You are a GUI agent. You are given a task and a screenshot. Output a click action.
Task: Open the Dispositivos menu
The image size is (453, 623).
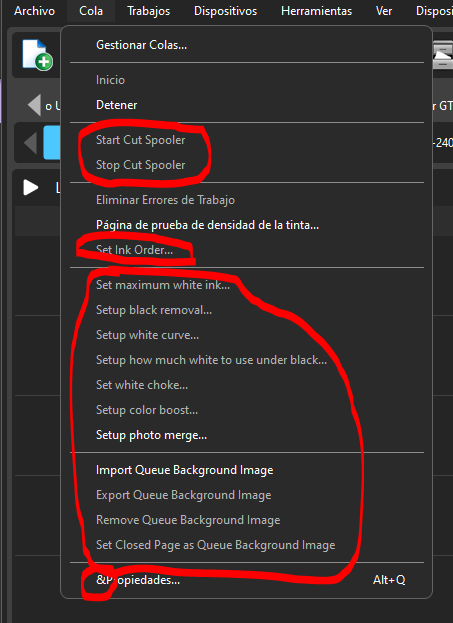(x=225, y=11)
